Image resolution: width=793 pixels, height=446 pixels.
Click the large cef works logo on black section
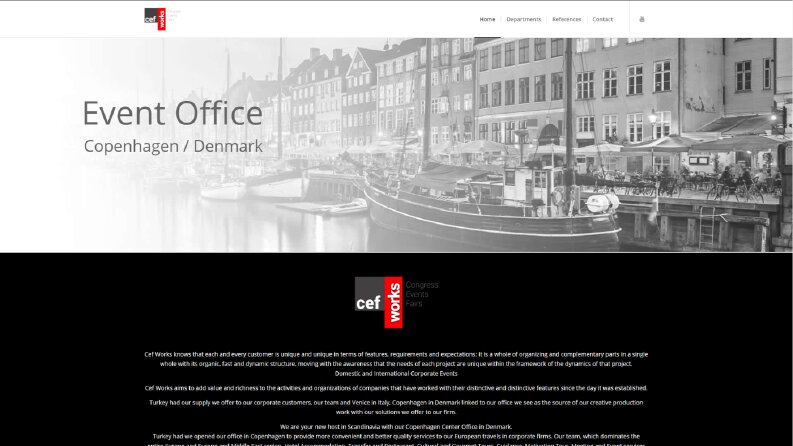pyautogui.click(x=396, y=302)
